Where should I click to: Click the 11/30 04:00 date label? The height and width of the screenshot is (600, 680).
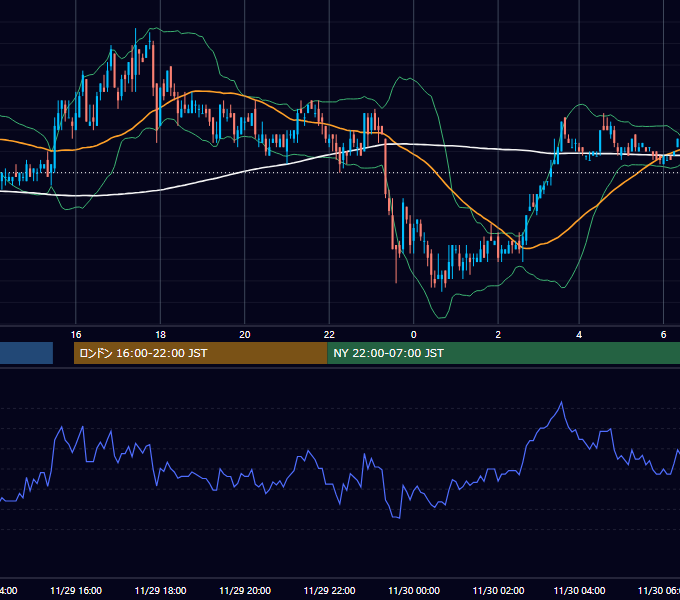[579, 590]
